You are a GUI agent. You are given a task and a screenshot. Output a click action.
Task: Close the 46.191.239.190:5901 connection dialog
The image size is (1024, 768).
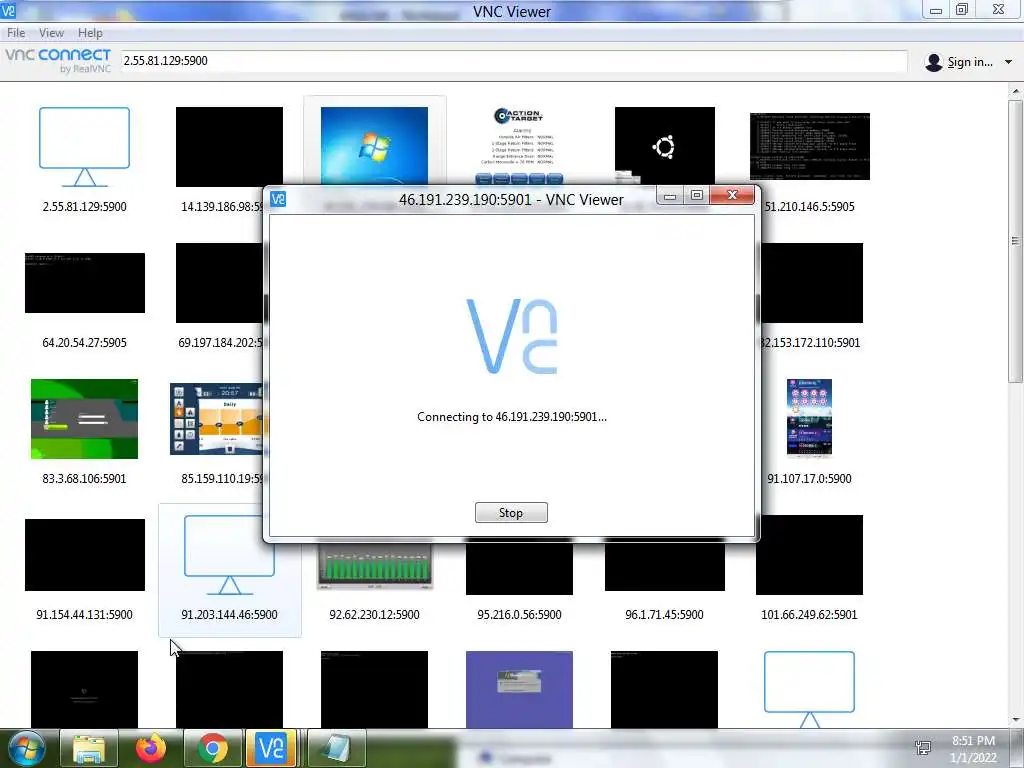[x=732, y=195]
